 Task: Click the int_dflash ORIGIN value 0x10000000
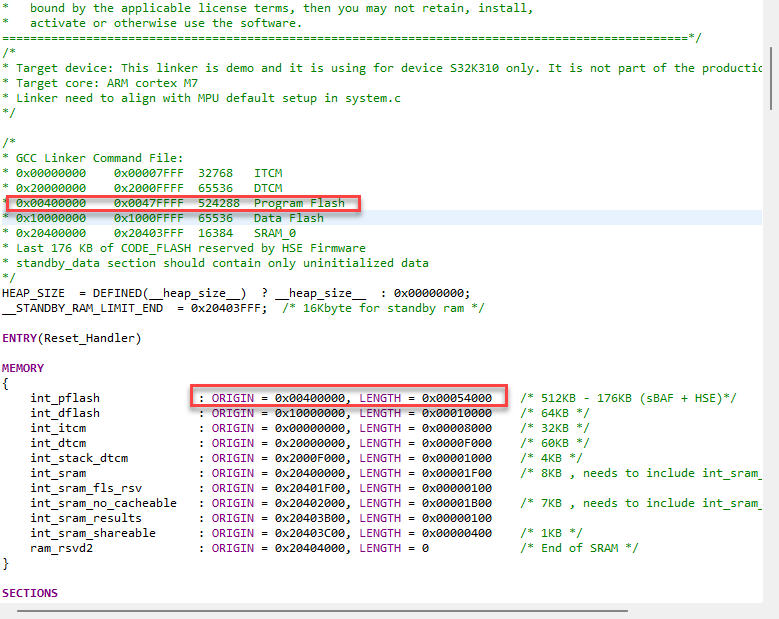click(310, 413)
